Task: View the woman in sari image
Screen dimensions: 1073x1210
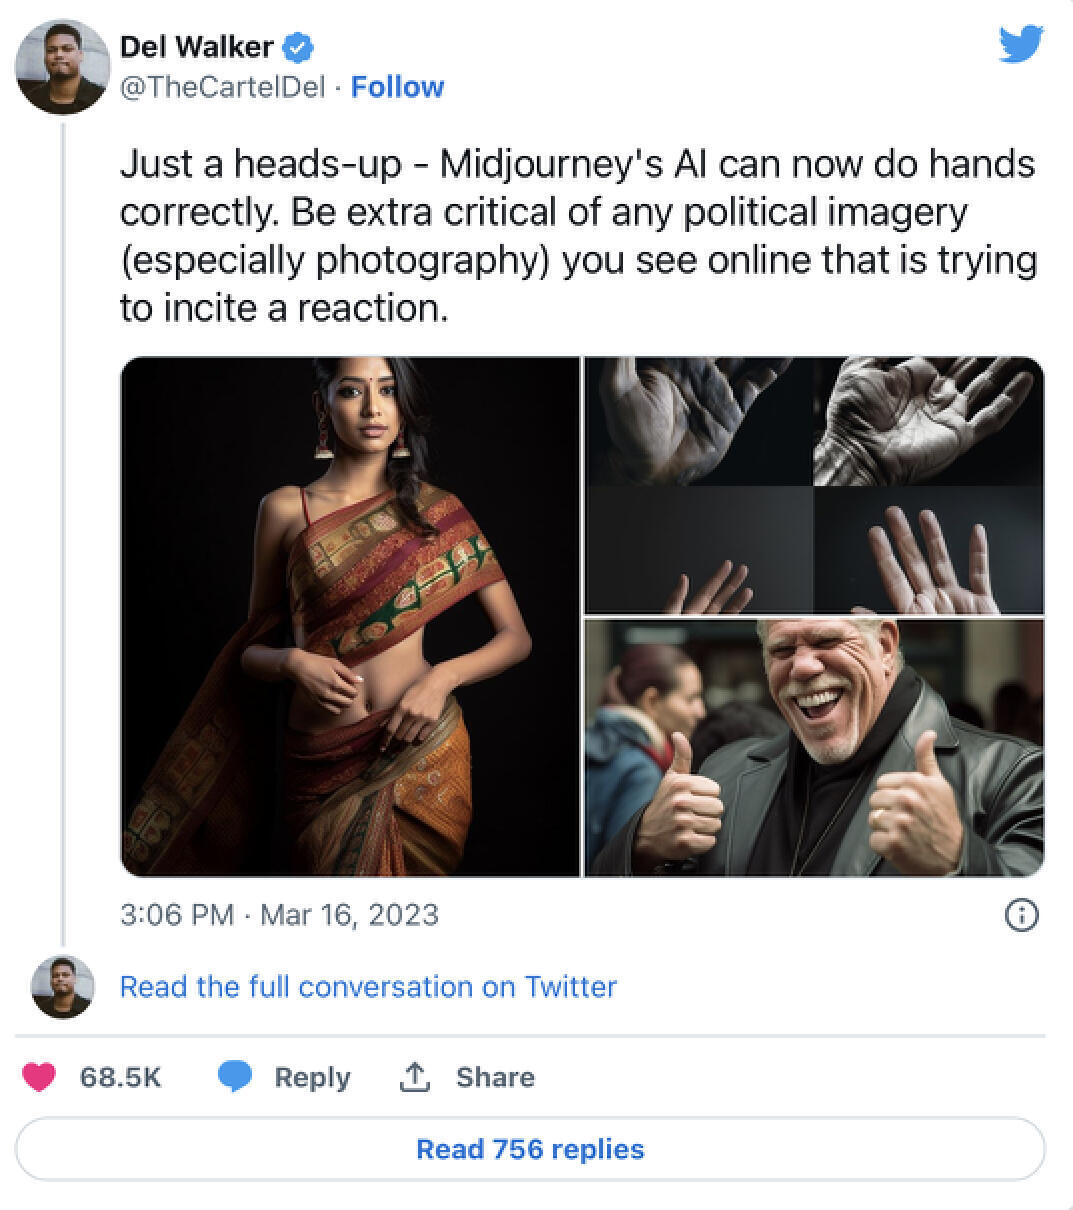Action: click(349, 617)
